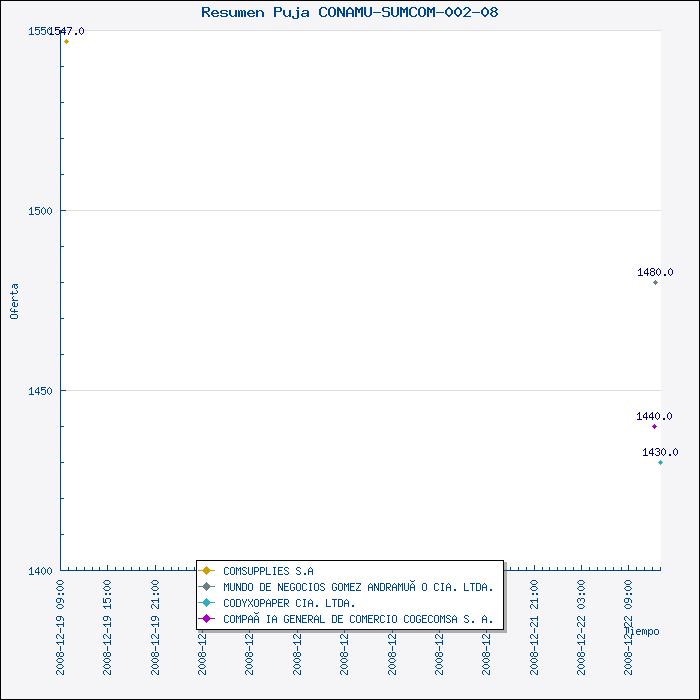Click the magenta COGECOMSA legend marker
The width and height of the screenshot is (700, 700).
tap(207, 619)
